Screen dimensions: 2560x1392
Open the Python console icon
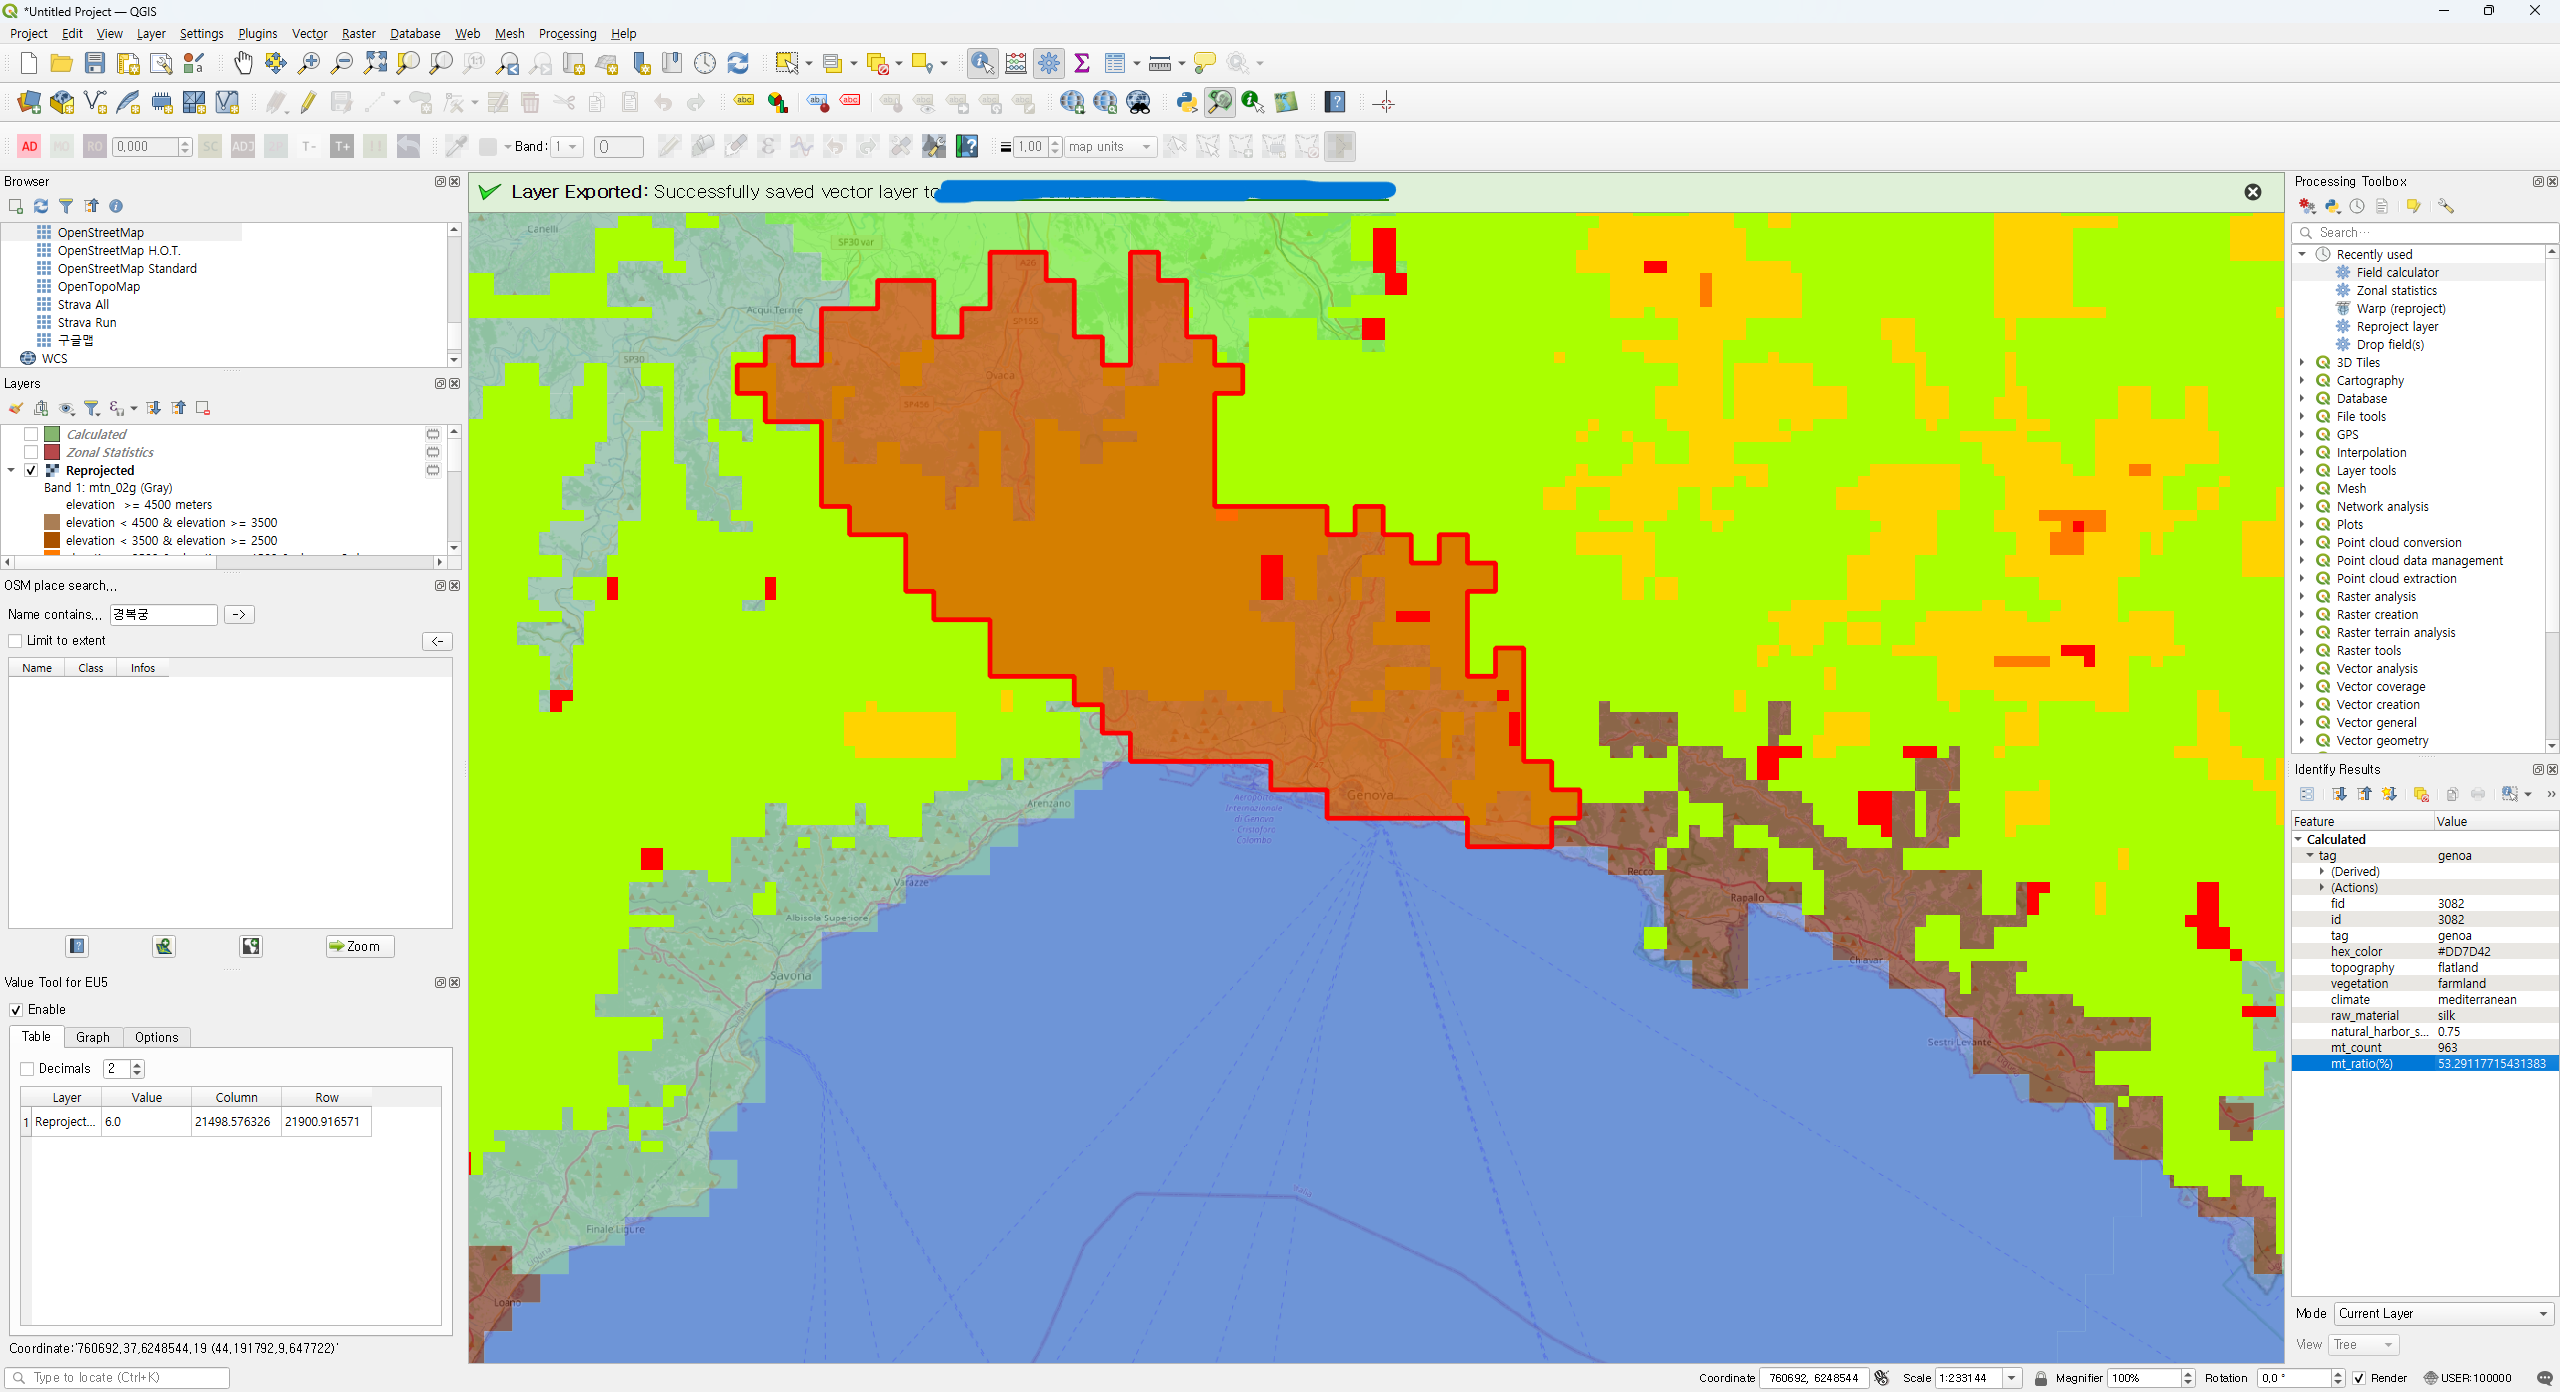[1186, 102]
